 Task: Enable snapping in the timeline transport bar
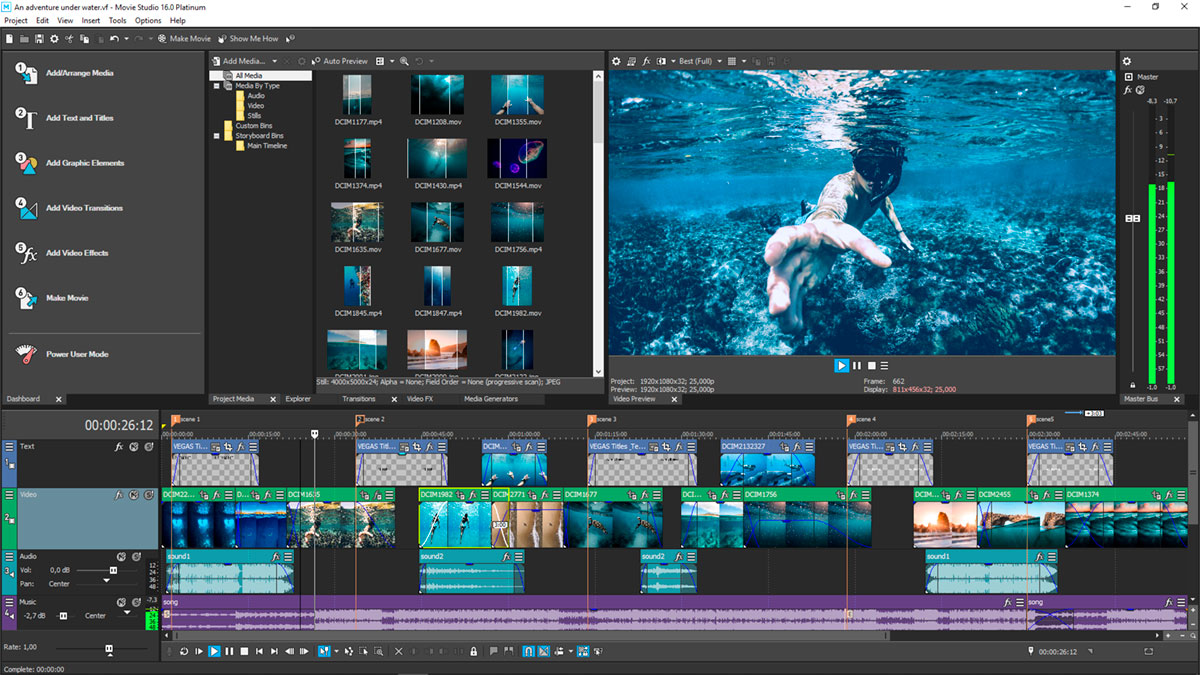528,651
